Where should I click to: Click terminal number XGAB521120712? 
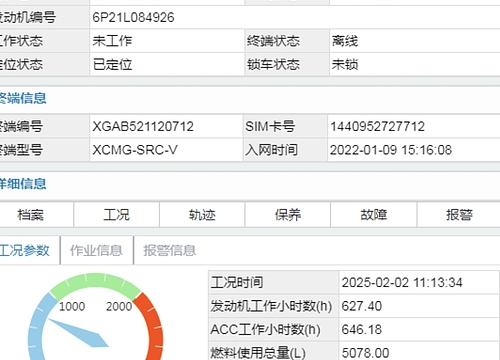(x=143, y=126)
